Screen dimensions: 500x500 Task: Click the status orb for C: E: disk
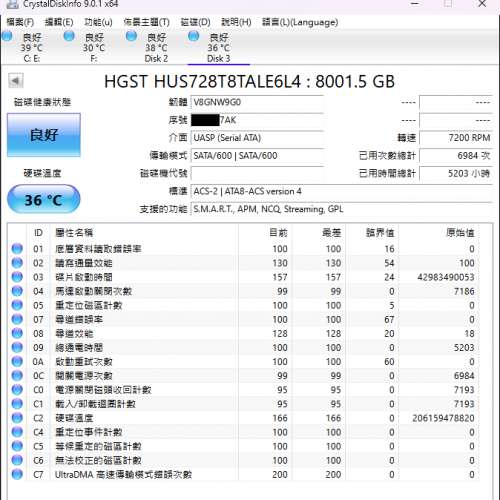(7, 36)
